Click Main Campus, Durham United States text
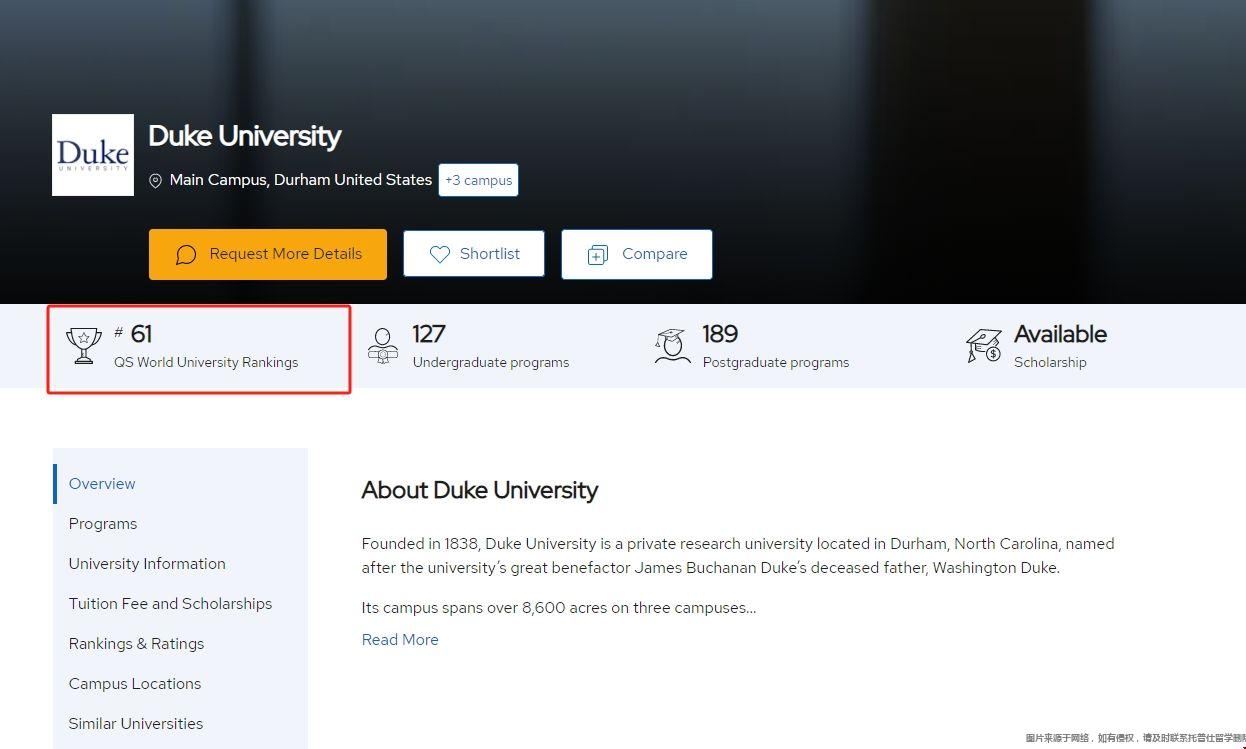This screenshot has width=1246, height=749. [x=301, y=180]
